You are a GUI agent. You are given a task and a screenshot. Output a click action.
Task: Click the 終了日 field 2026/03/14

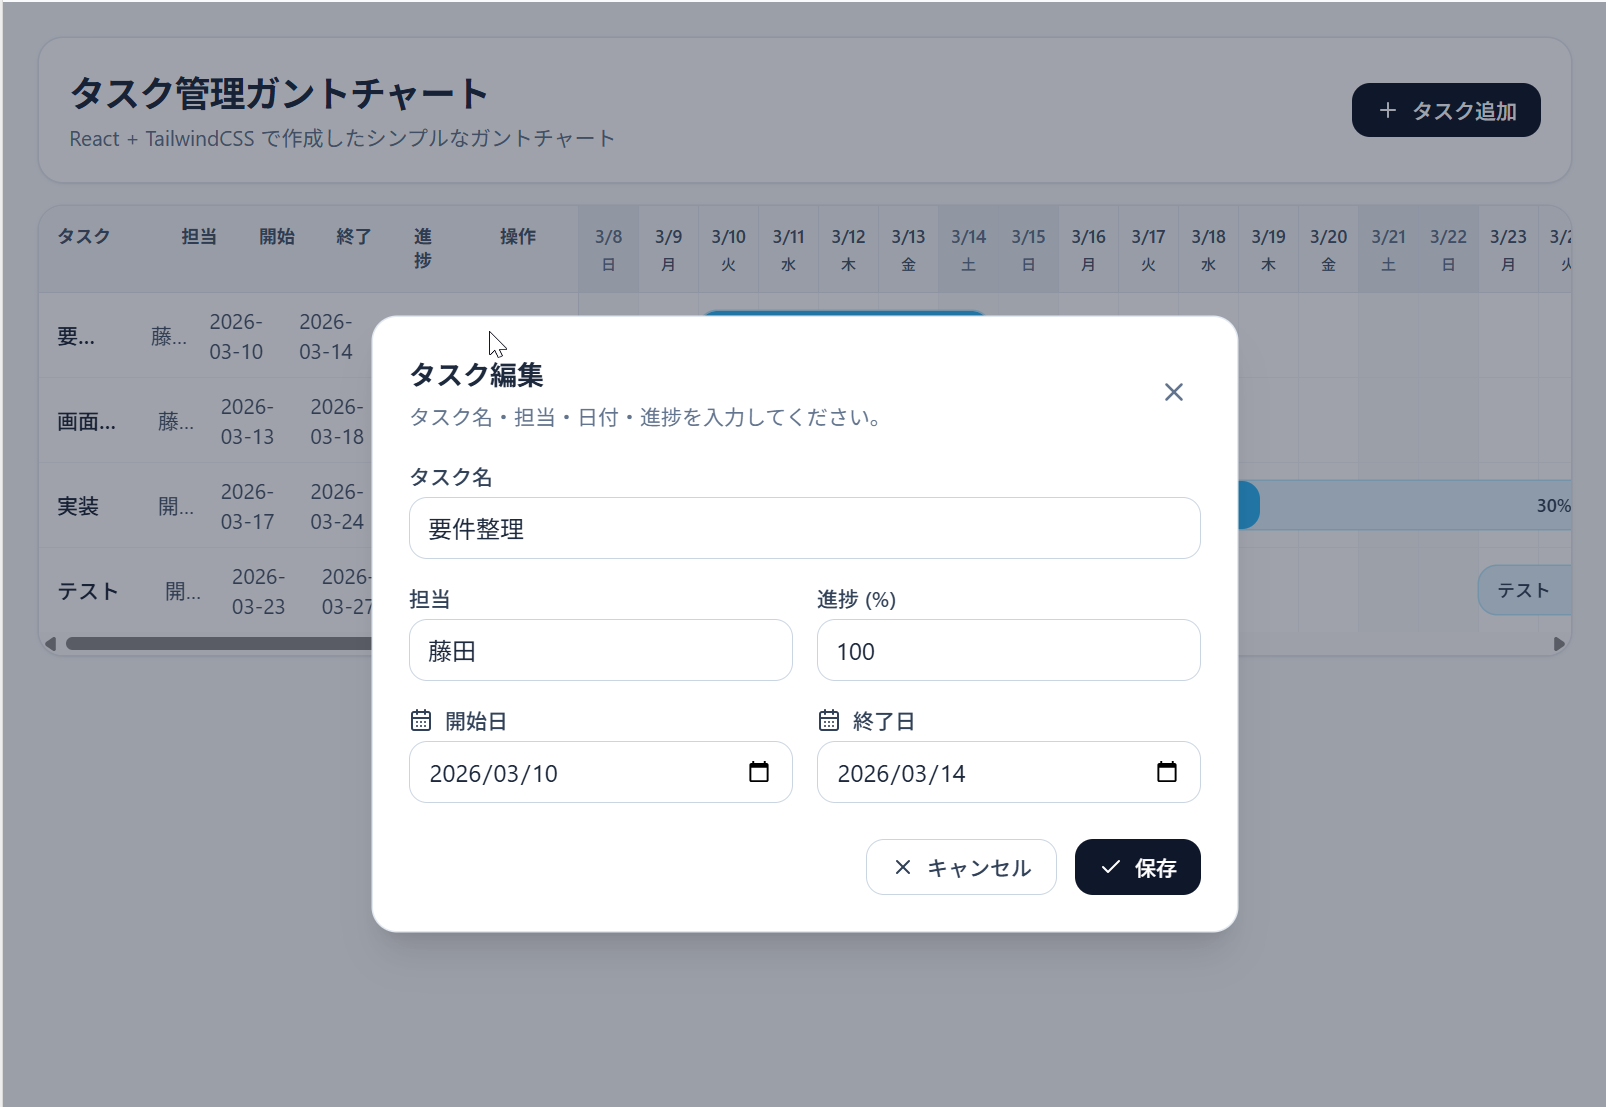click(x=1009, y=772)
